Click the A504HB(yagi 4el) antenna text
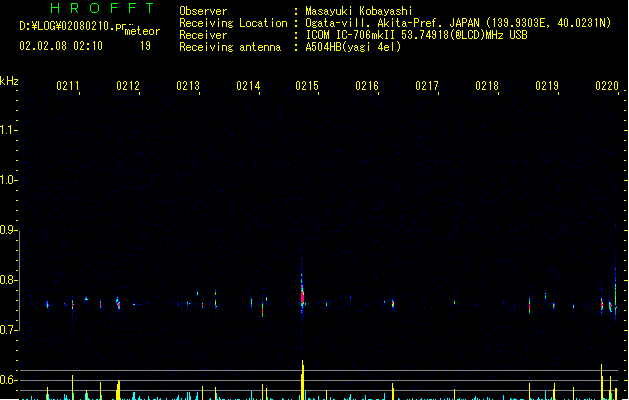 point(353,47)
